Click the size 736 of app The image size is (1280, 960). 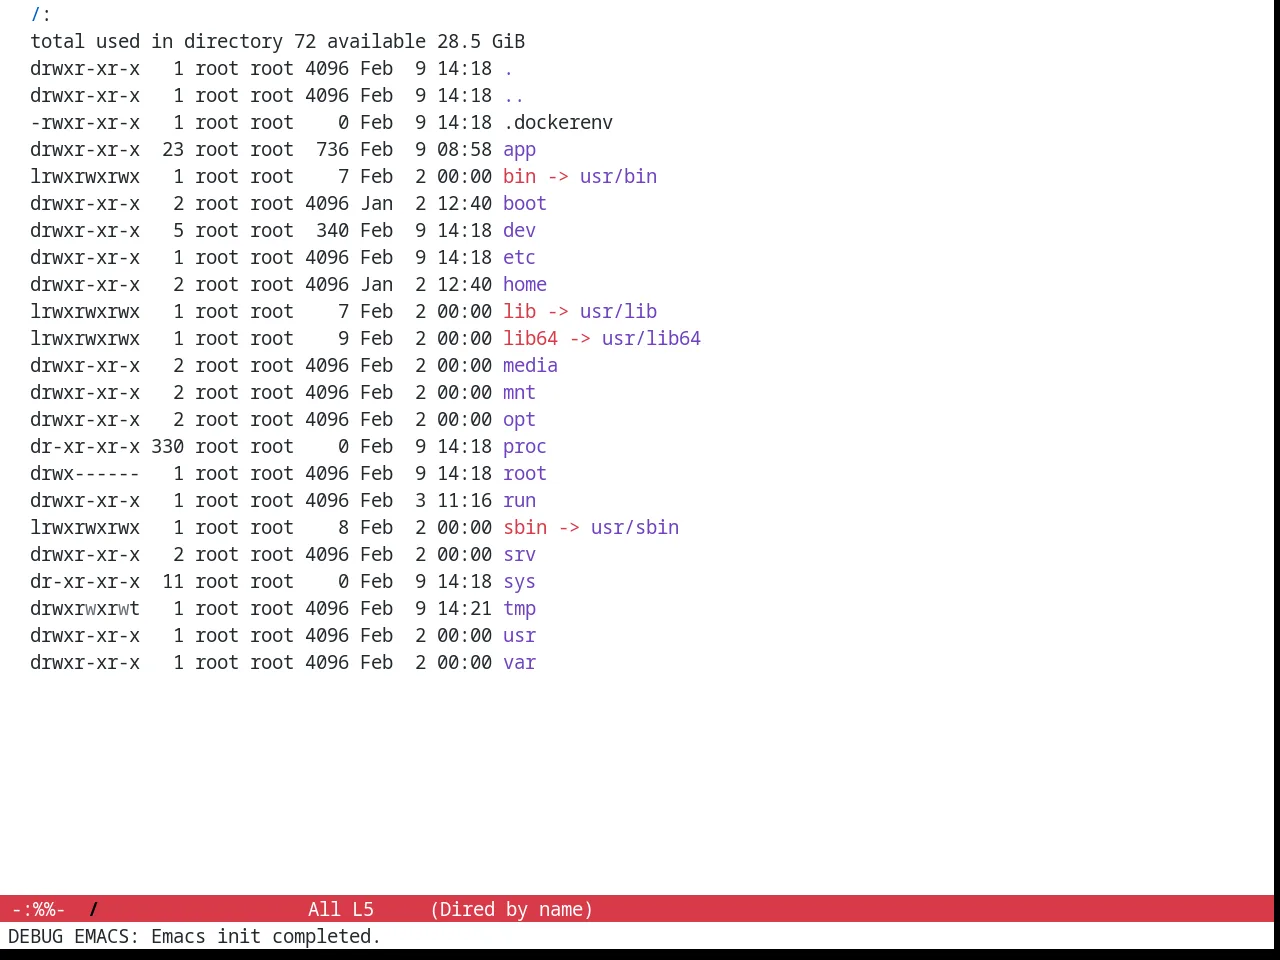pos(332,150)
